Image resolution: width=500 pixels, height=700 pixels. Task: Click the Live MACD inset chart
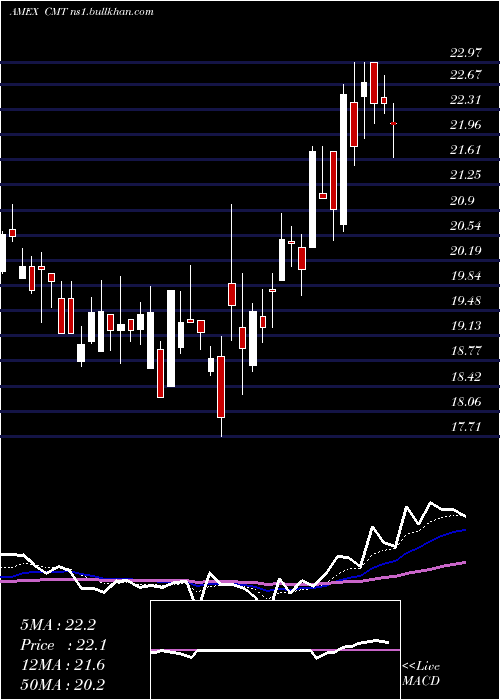click(x=275, y=650)
